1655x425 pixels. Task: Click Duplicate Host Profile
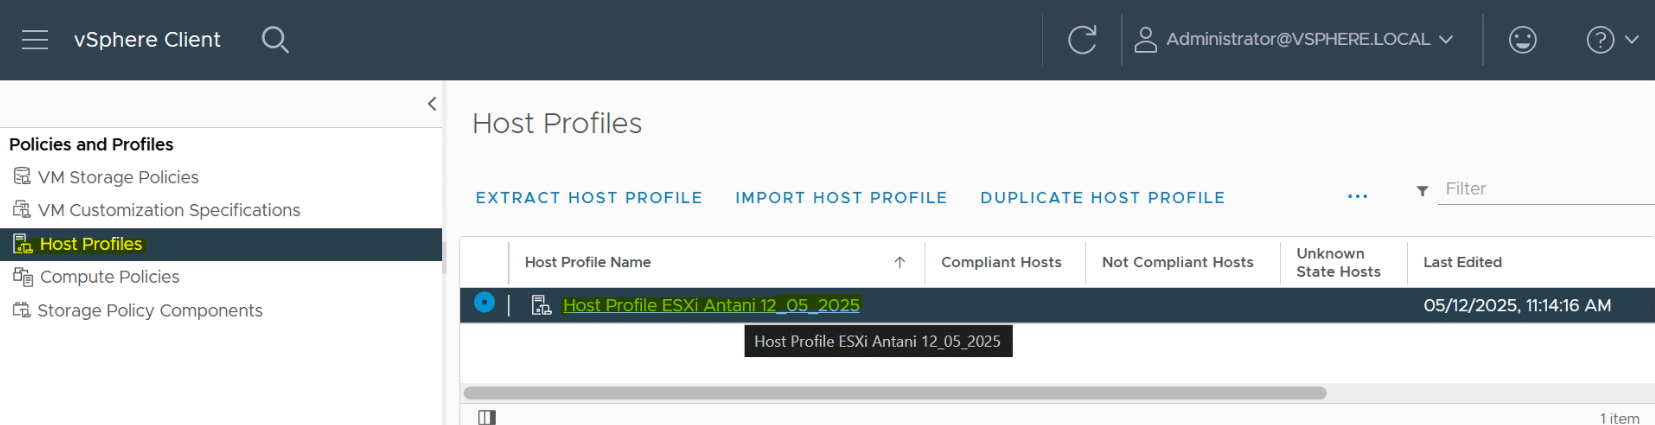[x=1102, y=198]
